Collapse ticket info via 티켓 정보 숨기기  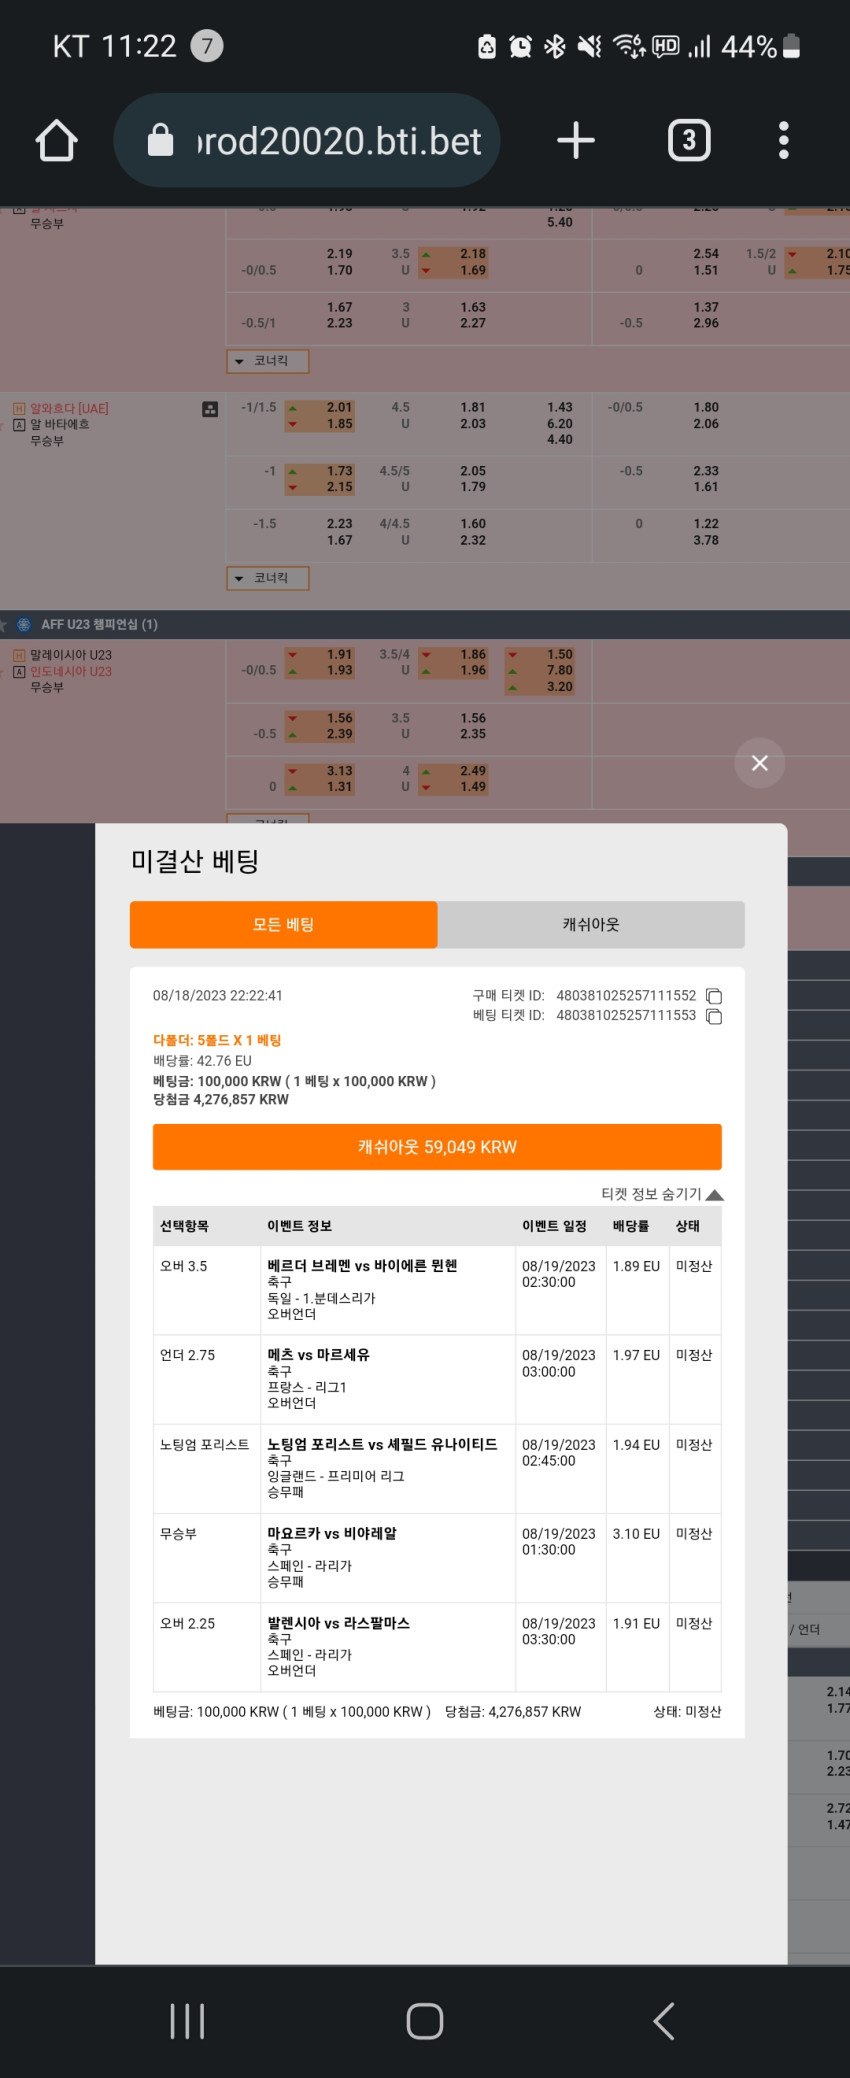click(662, 1194)
